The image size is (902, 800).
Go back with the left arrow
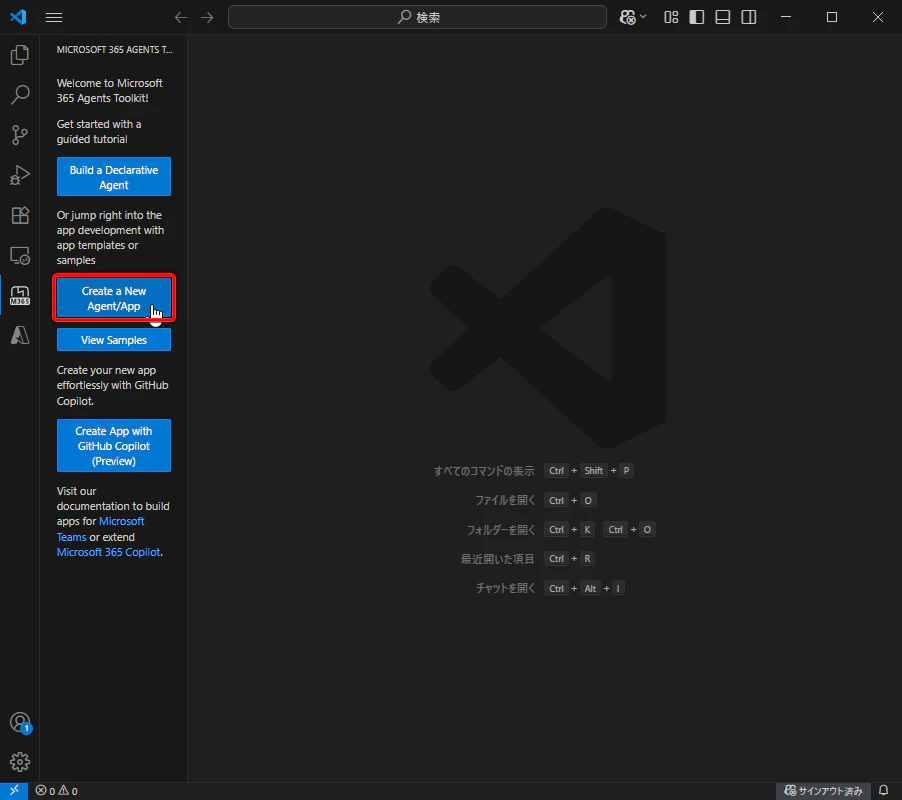[181, 17]
